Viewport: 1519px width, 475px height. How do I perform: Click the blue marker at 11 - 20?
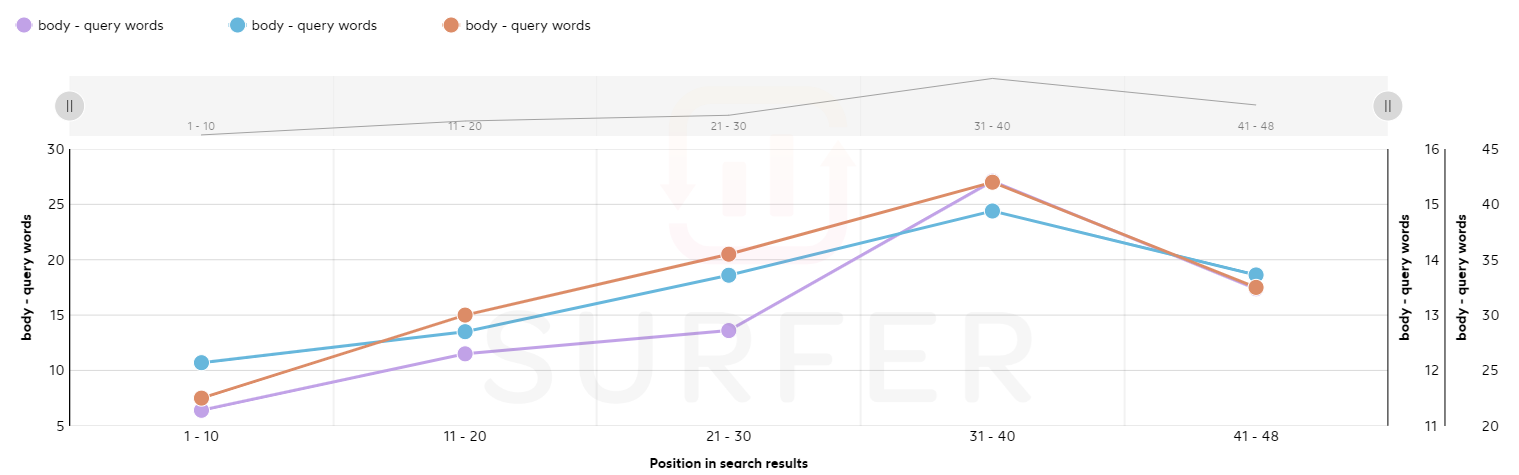465,331
